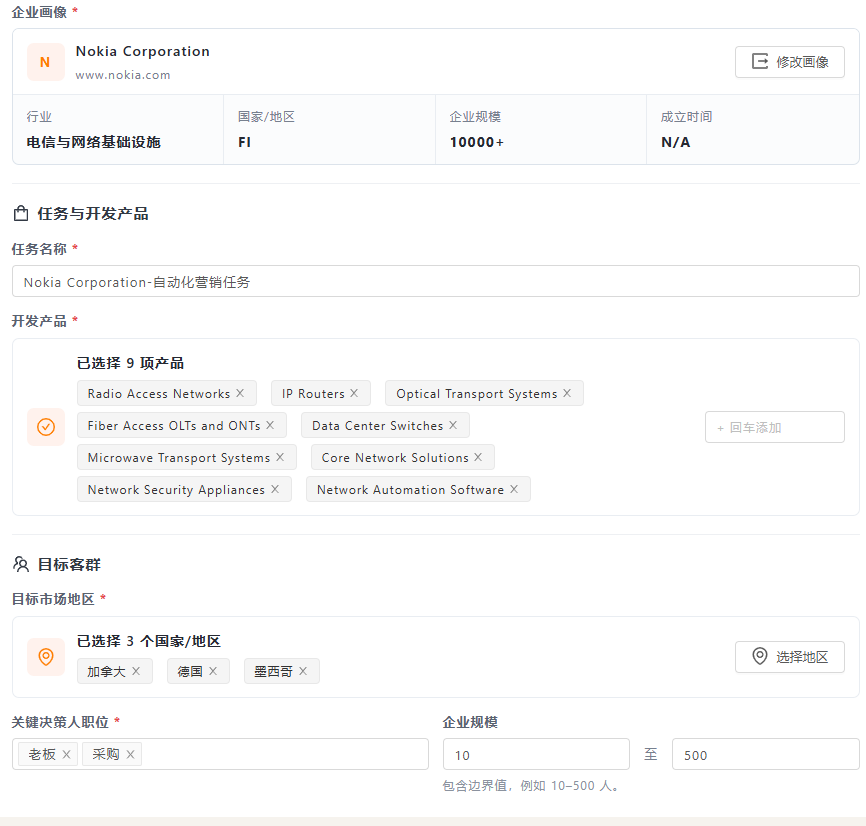
Task: Delete the 采购 decision-maker tag
Action: (x=130, y=754)
